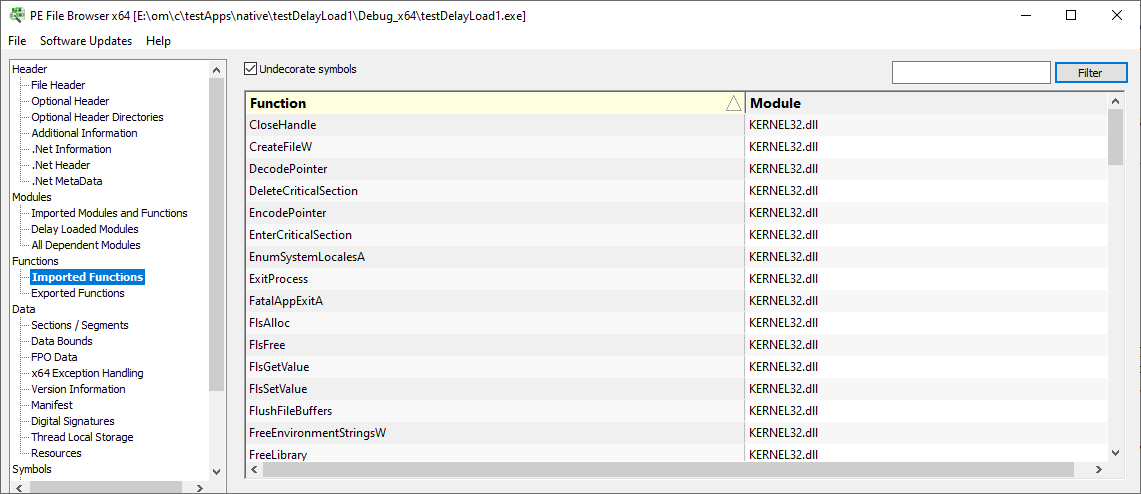Click the sort triangle in Function header

click(734, 103)
